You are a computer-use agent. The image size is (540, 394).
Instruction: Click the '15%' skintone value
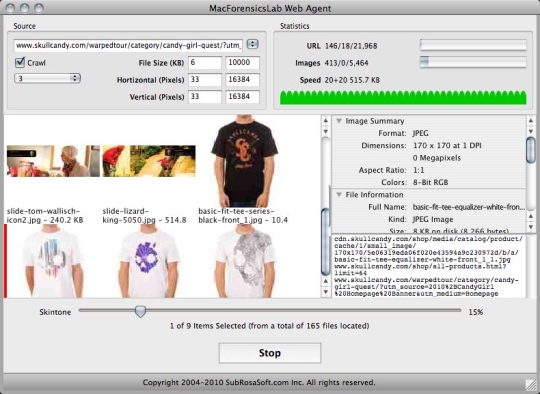[476, 312]
